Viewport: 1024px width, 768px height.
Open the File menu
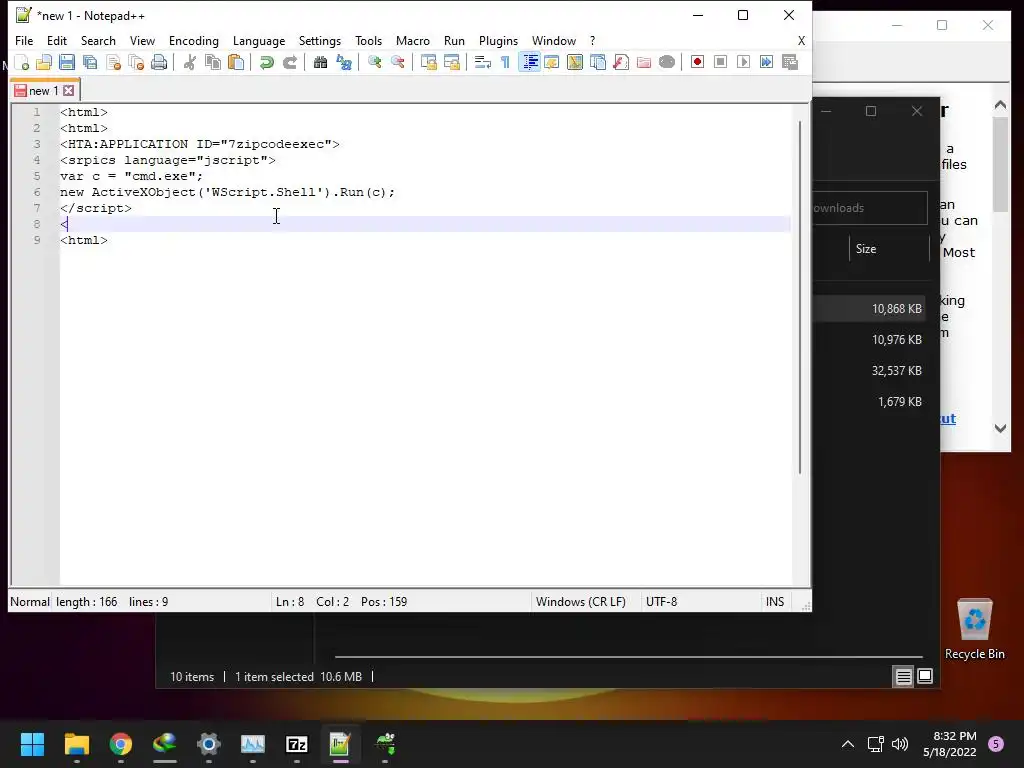(24, 40)
